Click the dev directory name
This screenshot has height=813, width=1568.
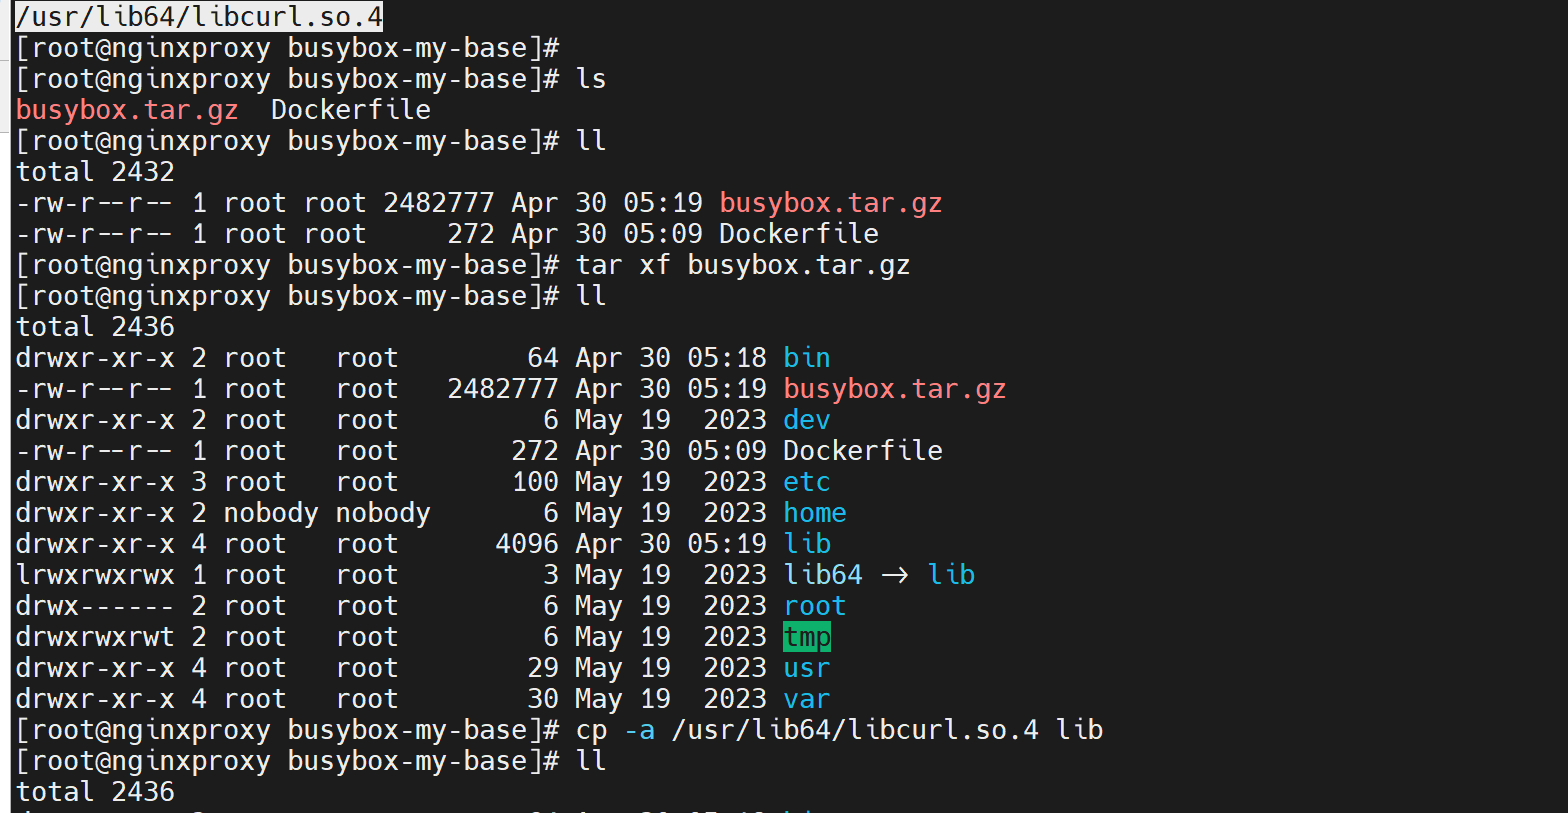coord(806,420)
